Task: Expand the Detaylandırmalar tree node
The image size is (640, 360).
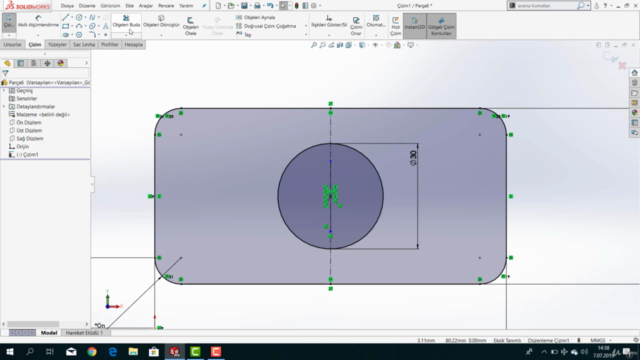Action: click(x=4, y=107)
